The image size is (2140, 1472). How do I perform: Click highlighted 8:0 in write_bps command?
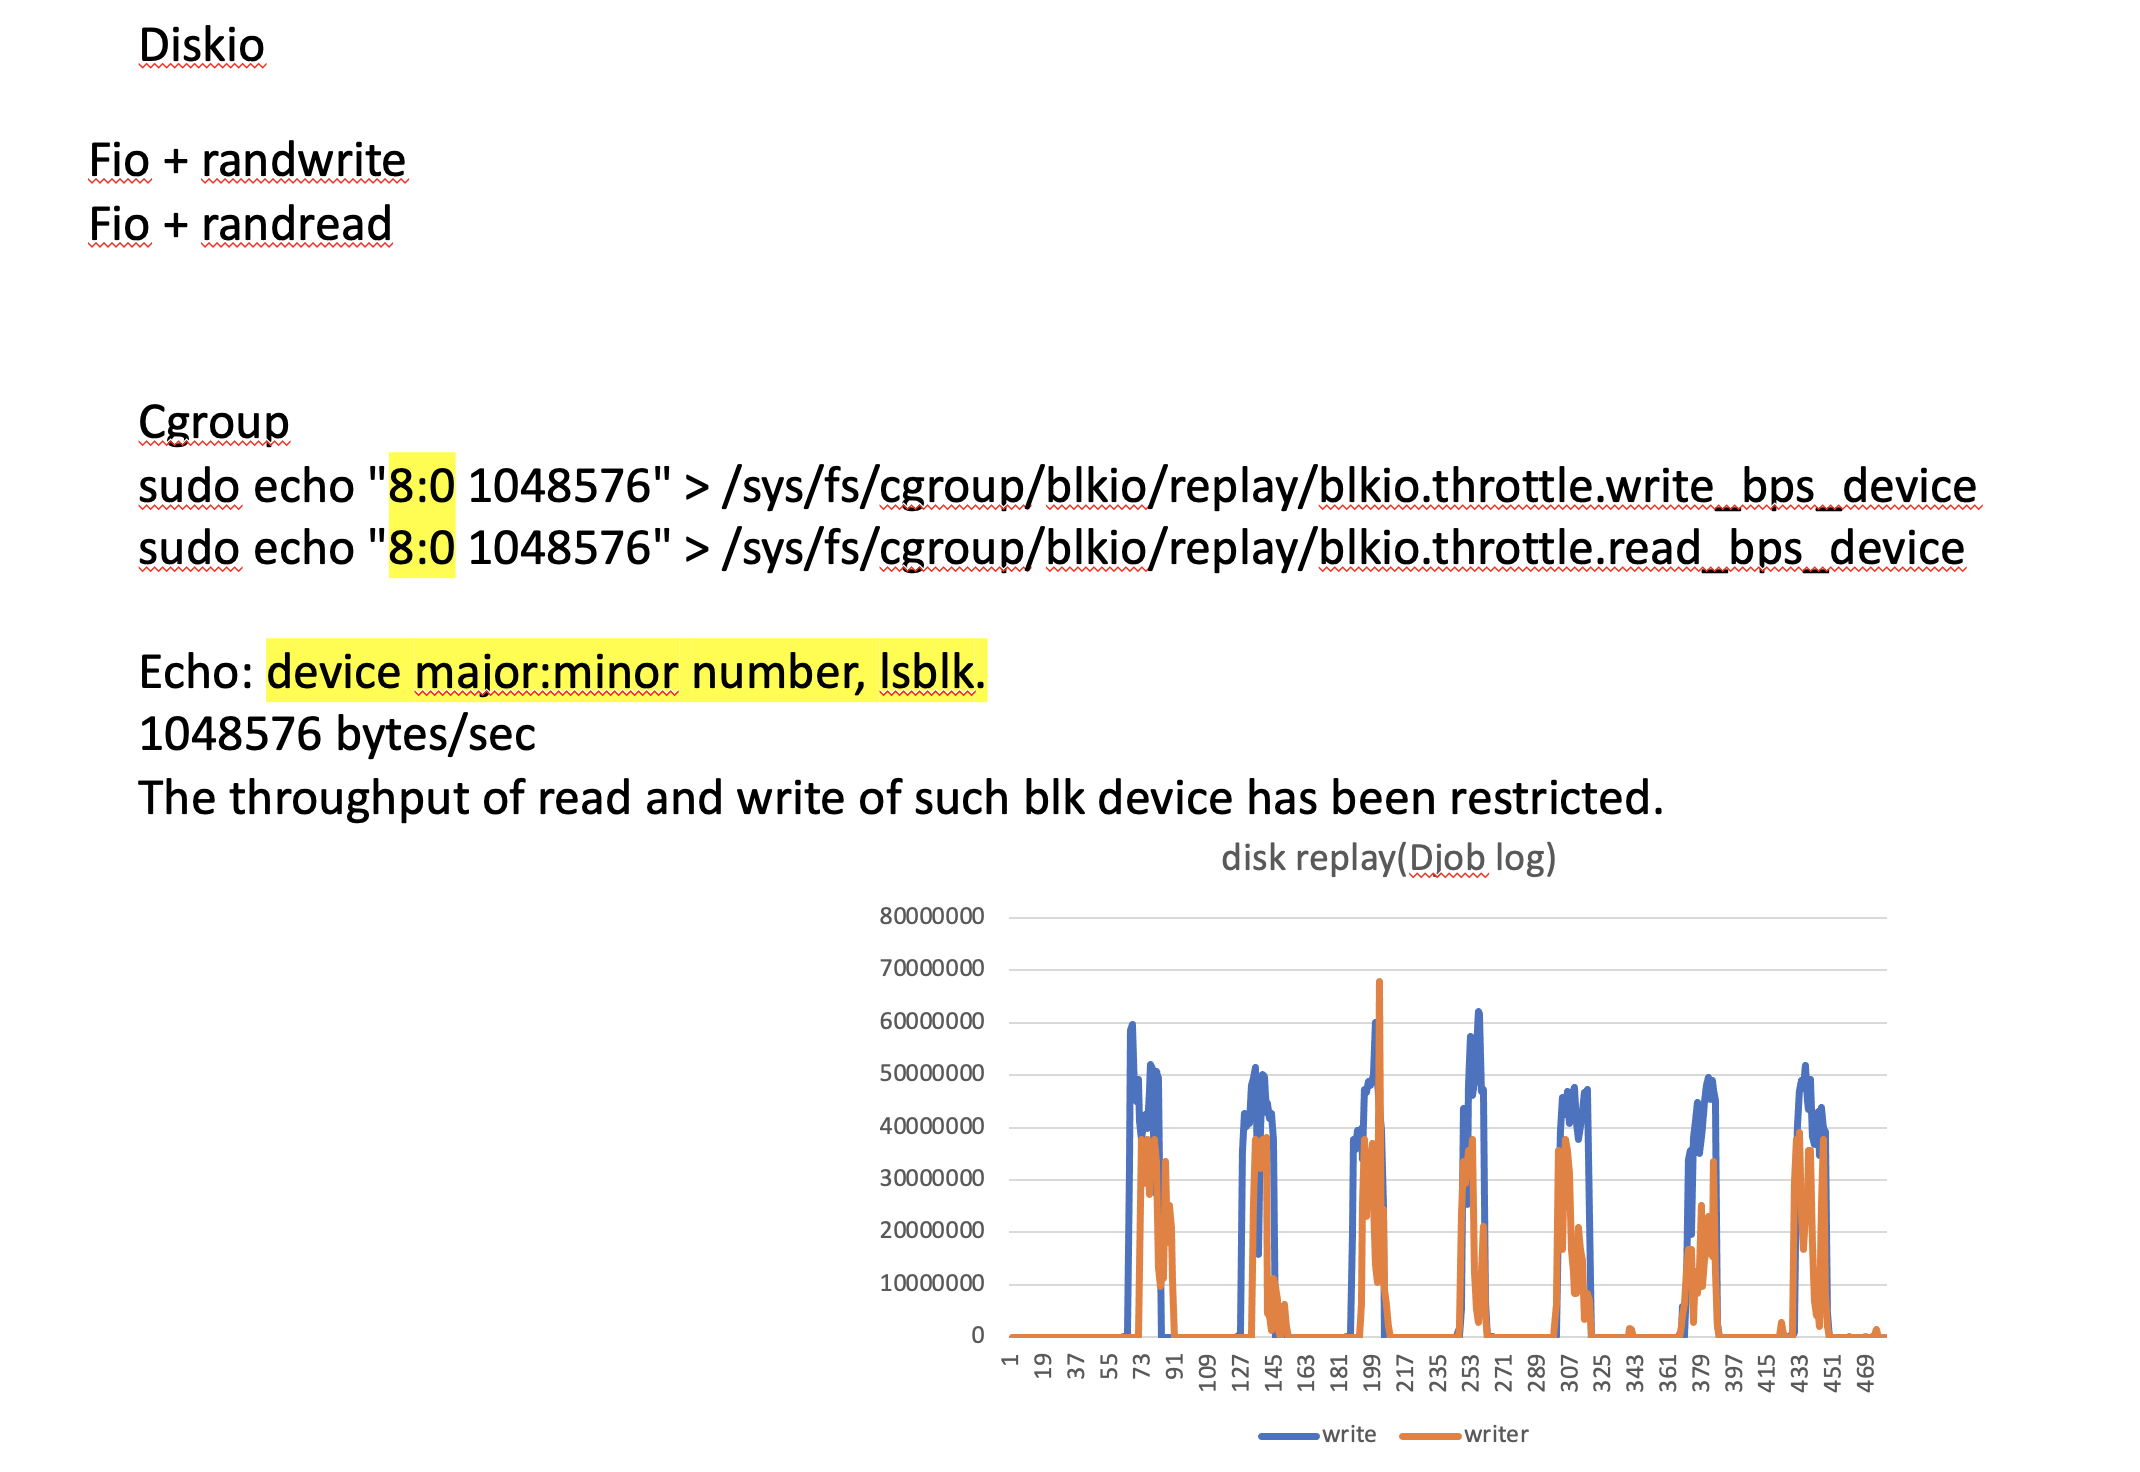pyautogui.click(x=421, y=486)
